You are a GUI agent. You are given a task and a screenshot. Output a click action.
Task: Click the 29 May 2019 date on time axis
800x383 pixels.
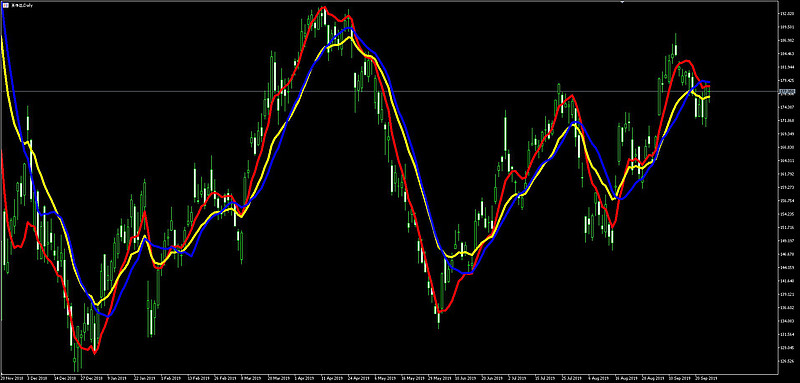pos(440,378)
